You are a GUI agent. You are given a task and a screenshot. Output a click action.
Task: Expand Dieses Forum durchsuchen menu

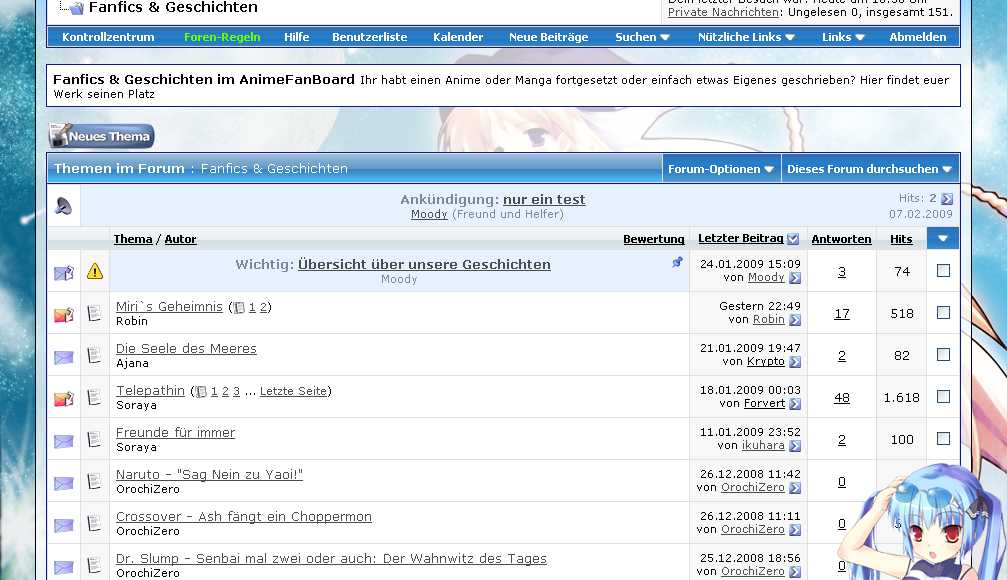pyautogui.click(x=869, y=169)
